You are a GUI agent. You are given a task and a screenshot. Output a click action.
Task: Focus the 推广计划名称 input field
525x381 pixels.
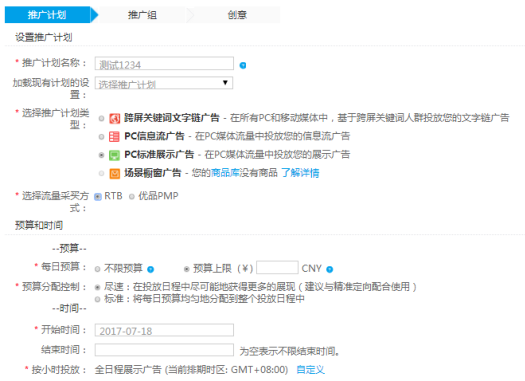(164, 63)
